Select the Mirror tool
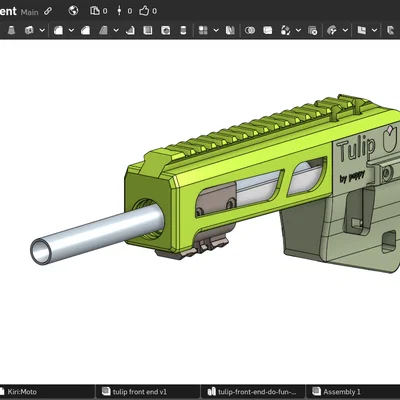400x400 pixels. click(230, 30)
